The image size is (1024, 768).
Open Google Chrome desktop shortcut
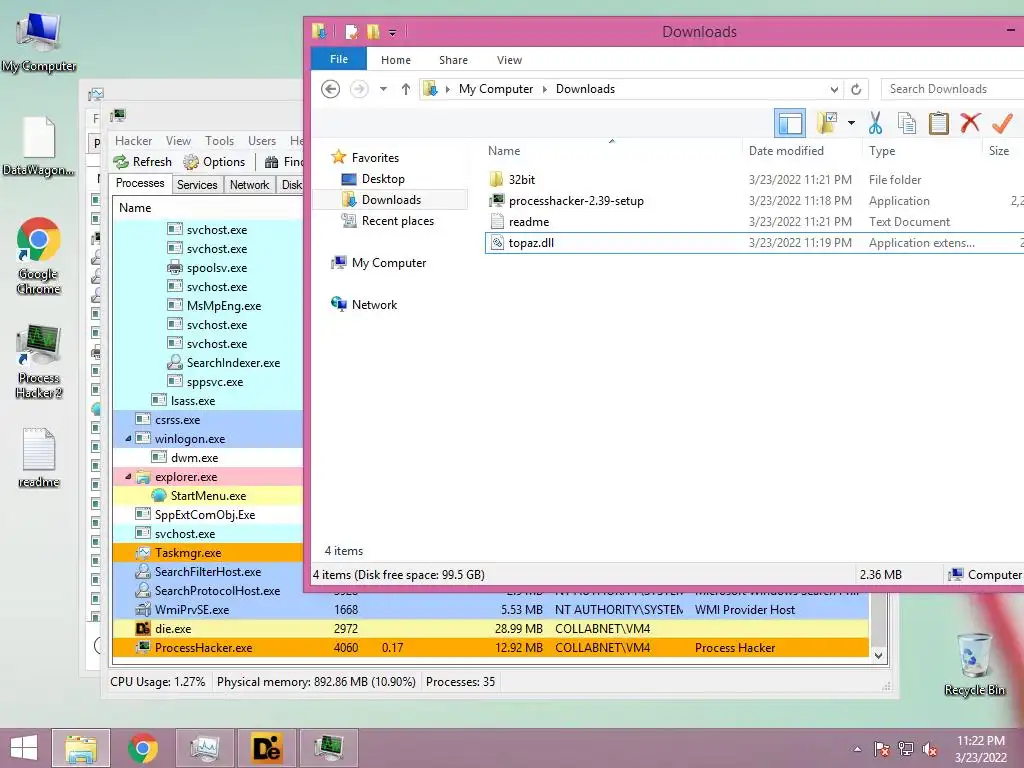pyautogui.click(x=39, y=255)
